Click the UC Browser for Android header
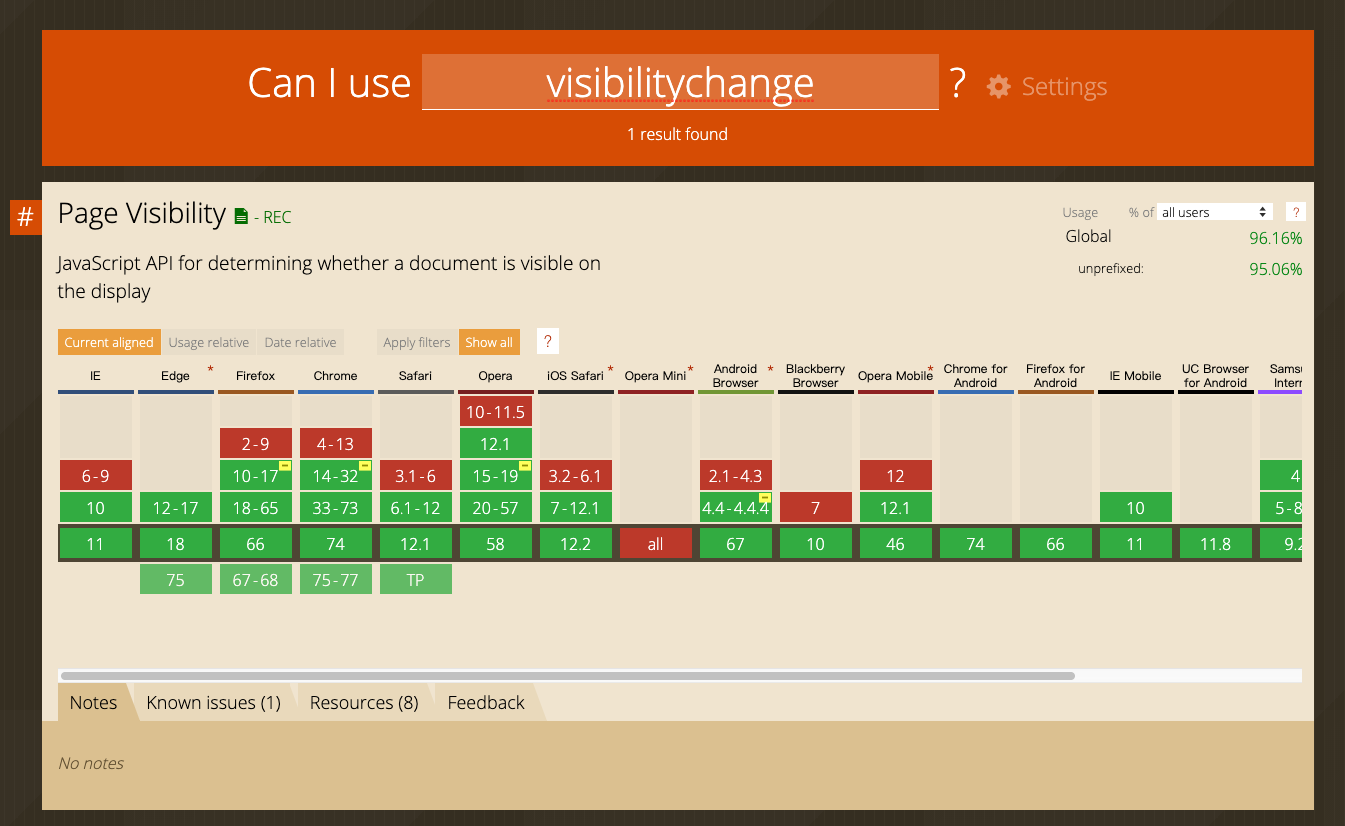Image resolution: width=1345 pixels, height=826 pixels. 1215,376
